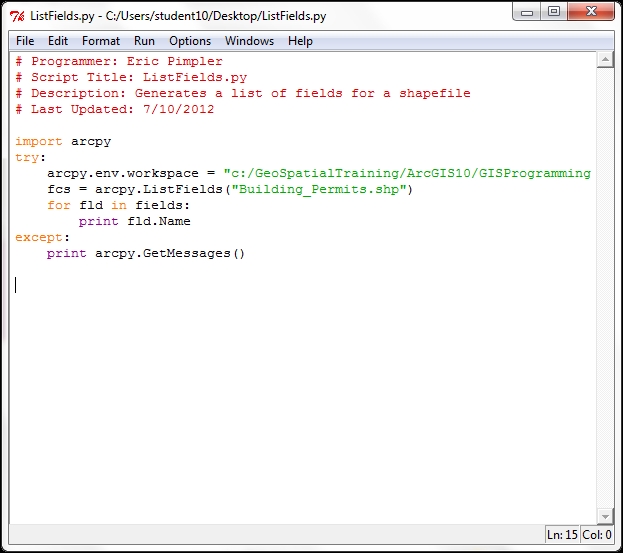Open the Windows menu

click(x=250, y=41)
